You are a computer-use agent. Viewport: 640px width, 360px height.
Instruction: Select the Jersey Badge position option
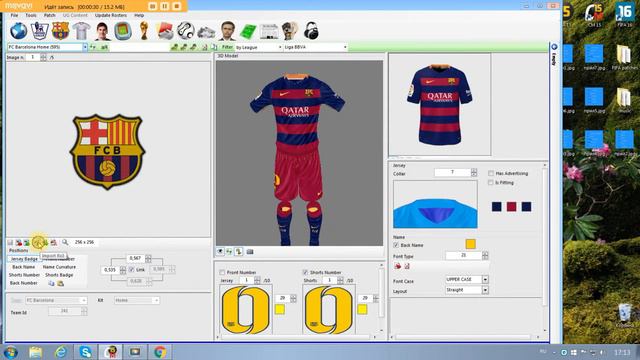pos(24,259)
